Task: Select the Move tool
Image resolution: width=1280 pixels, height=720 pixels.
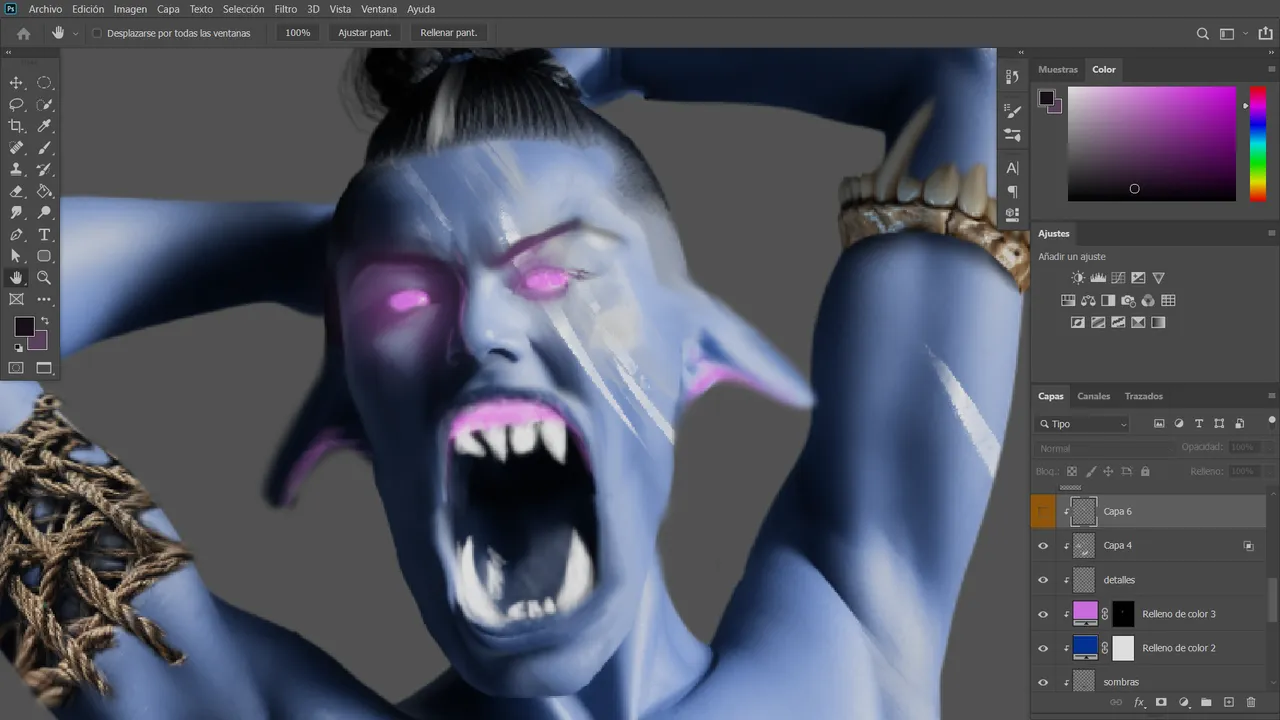Action: tap(16, 83)
